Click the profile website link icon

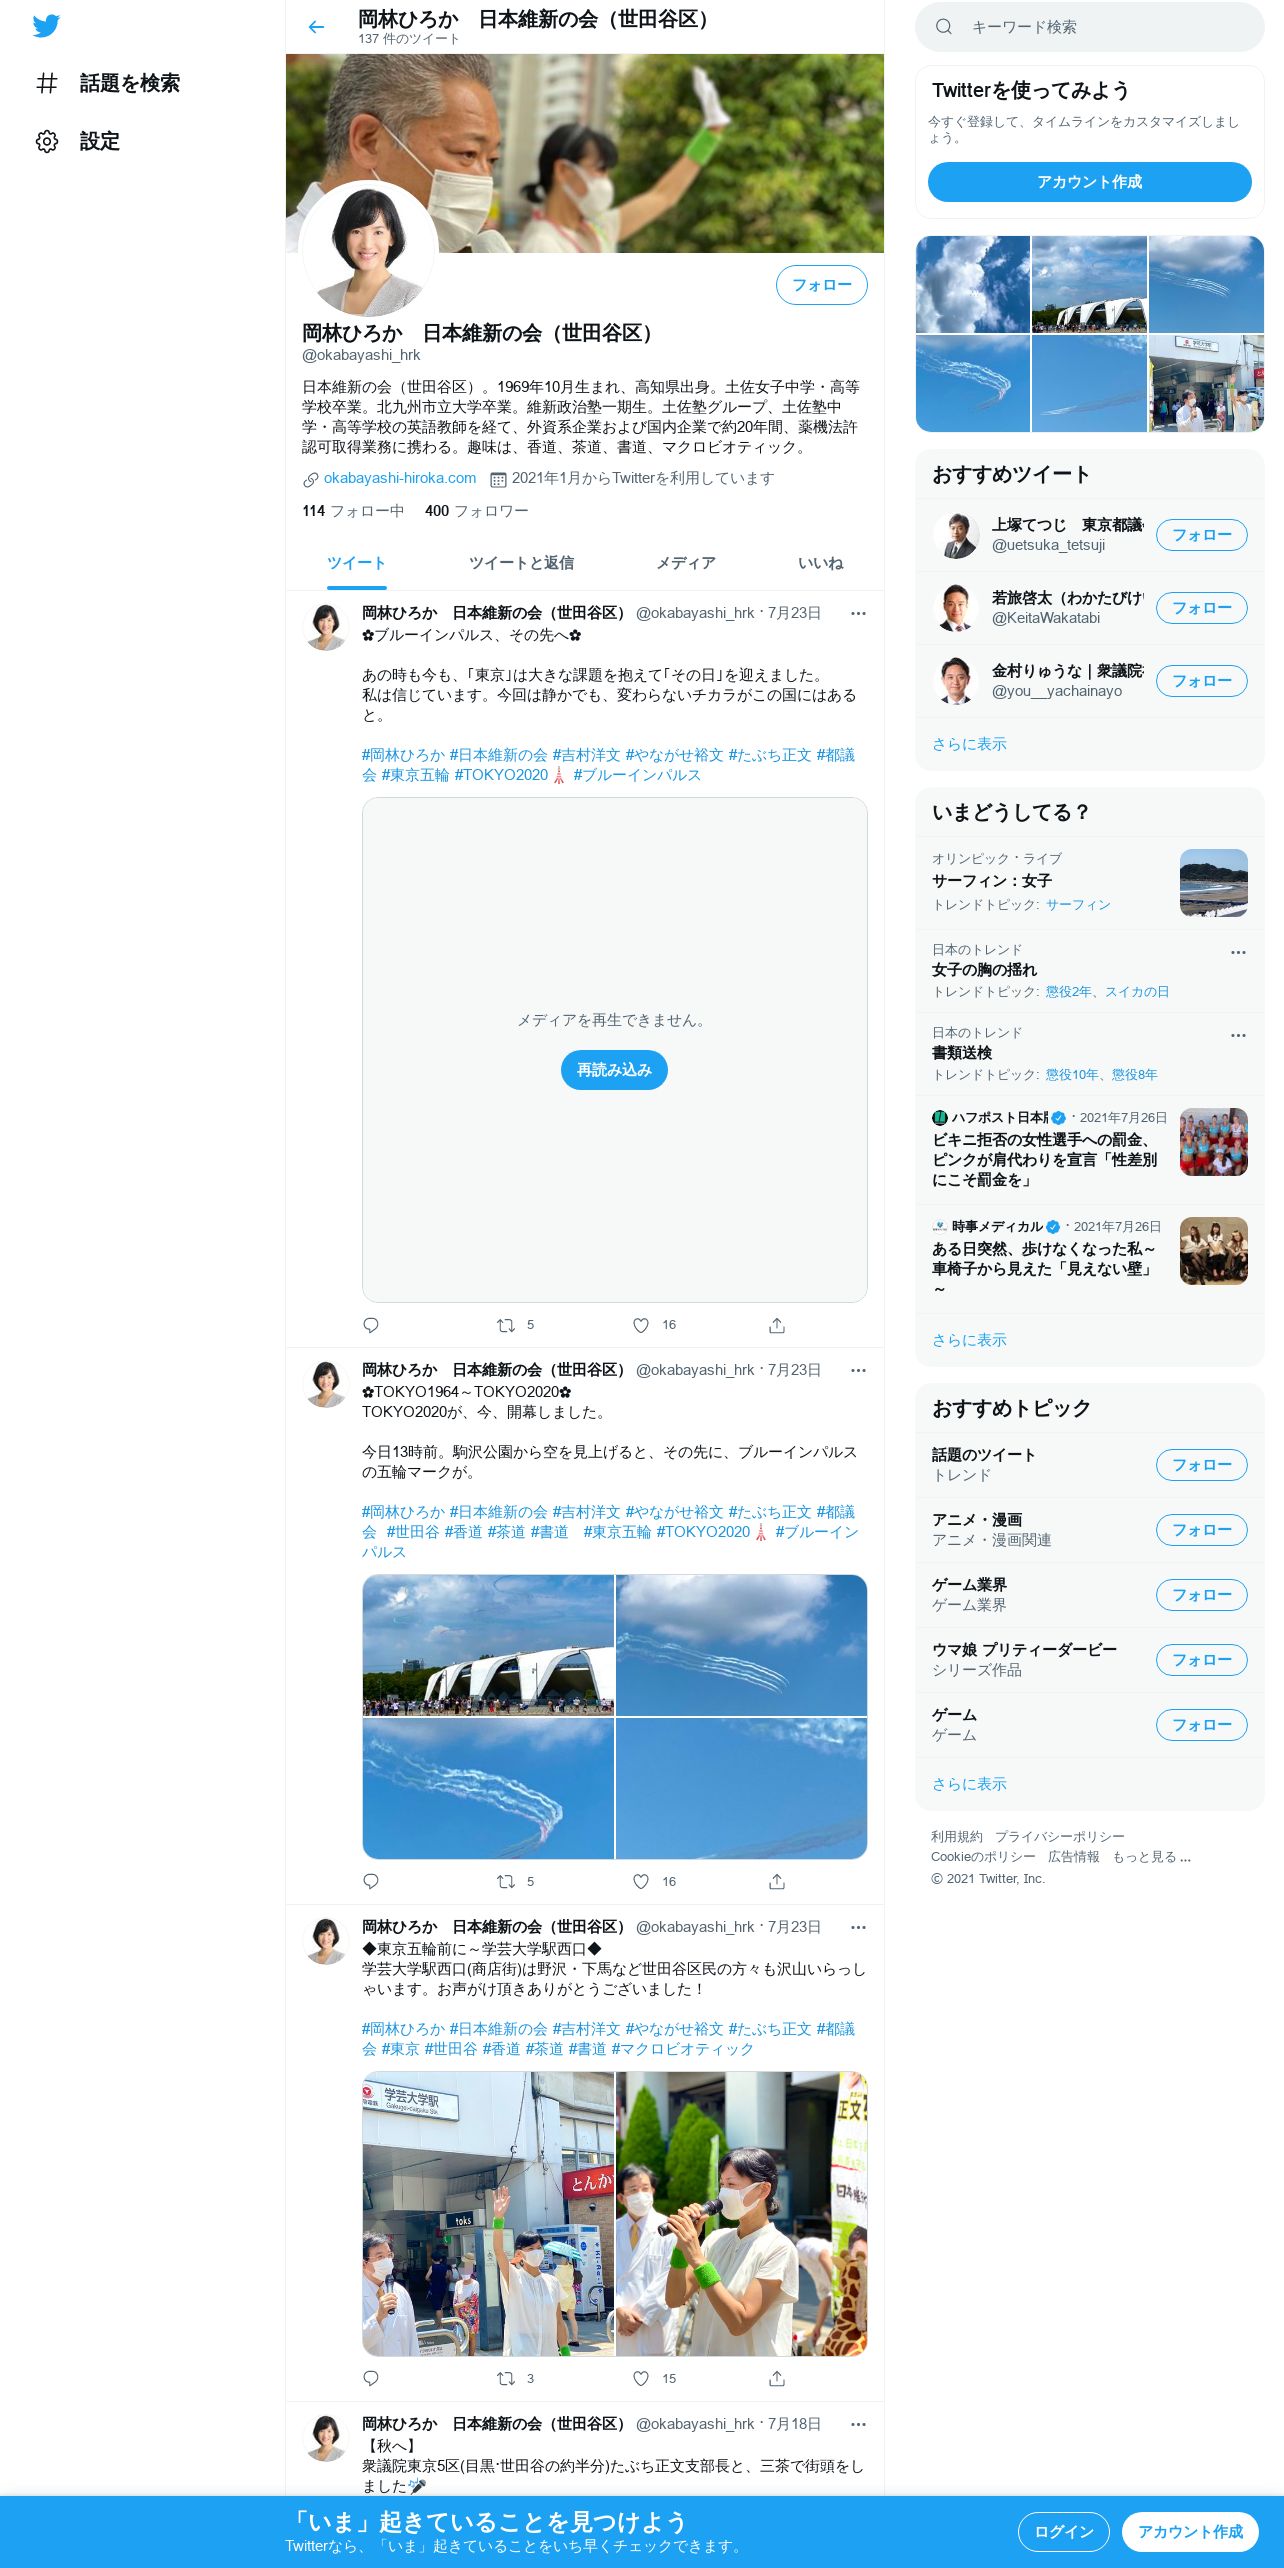pyautogui.click(x=311, y=479)
